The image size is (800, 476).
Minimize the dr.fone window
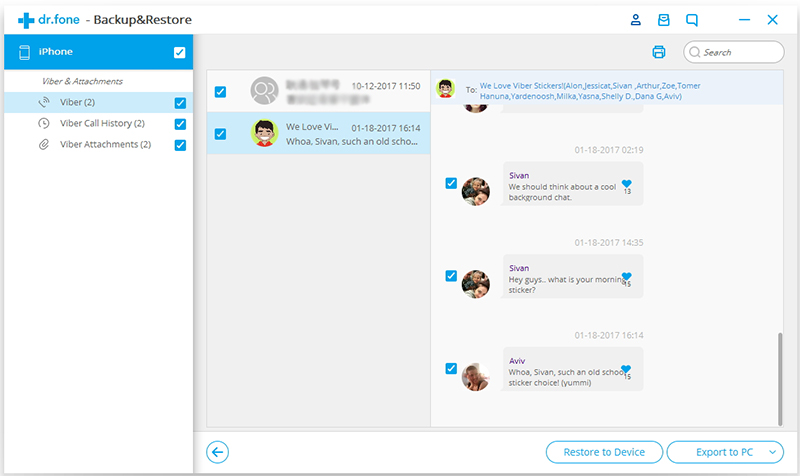744,20
